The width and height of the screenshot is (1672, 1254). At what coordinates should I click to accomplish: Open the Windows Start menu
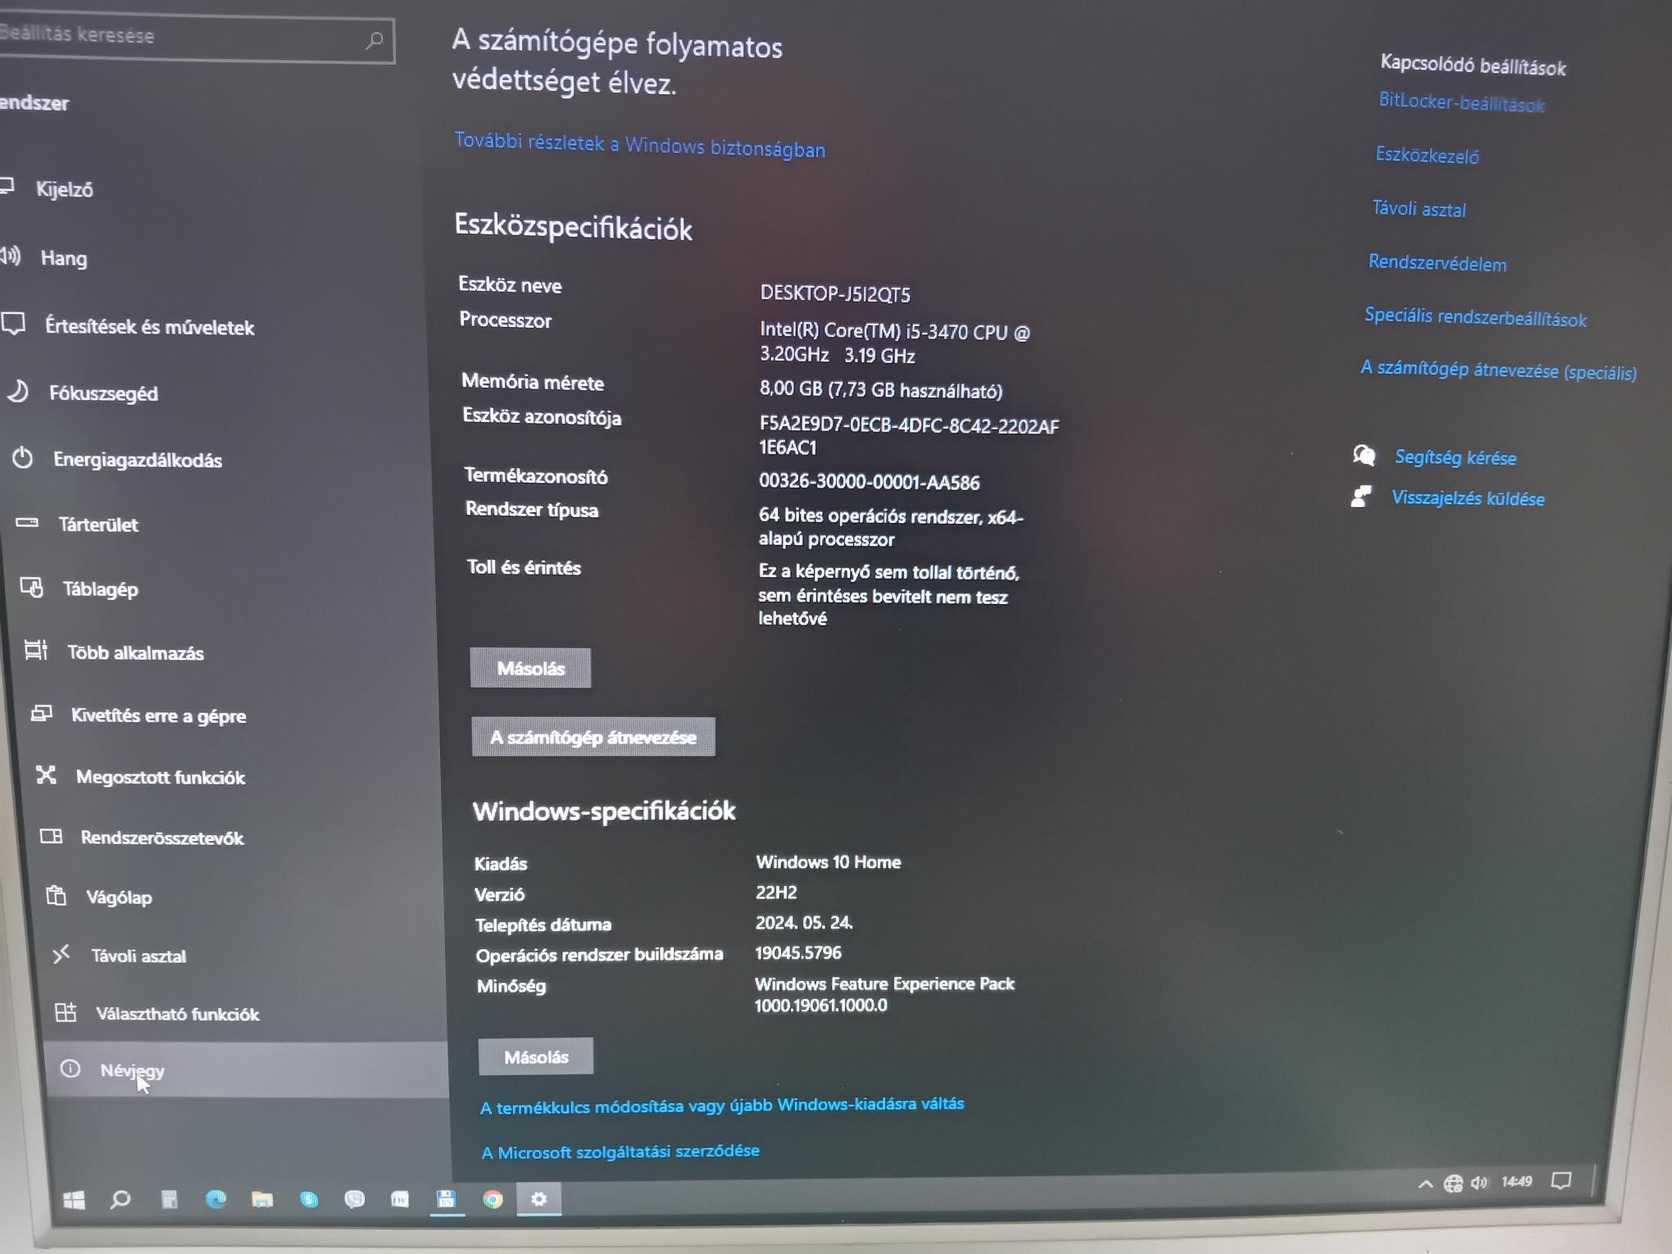click(x=73, y=1200)
